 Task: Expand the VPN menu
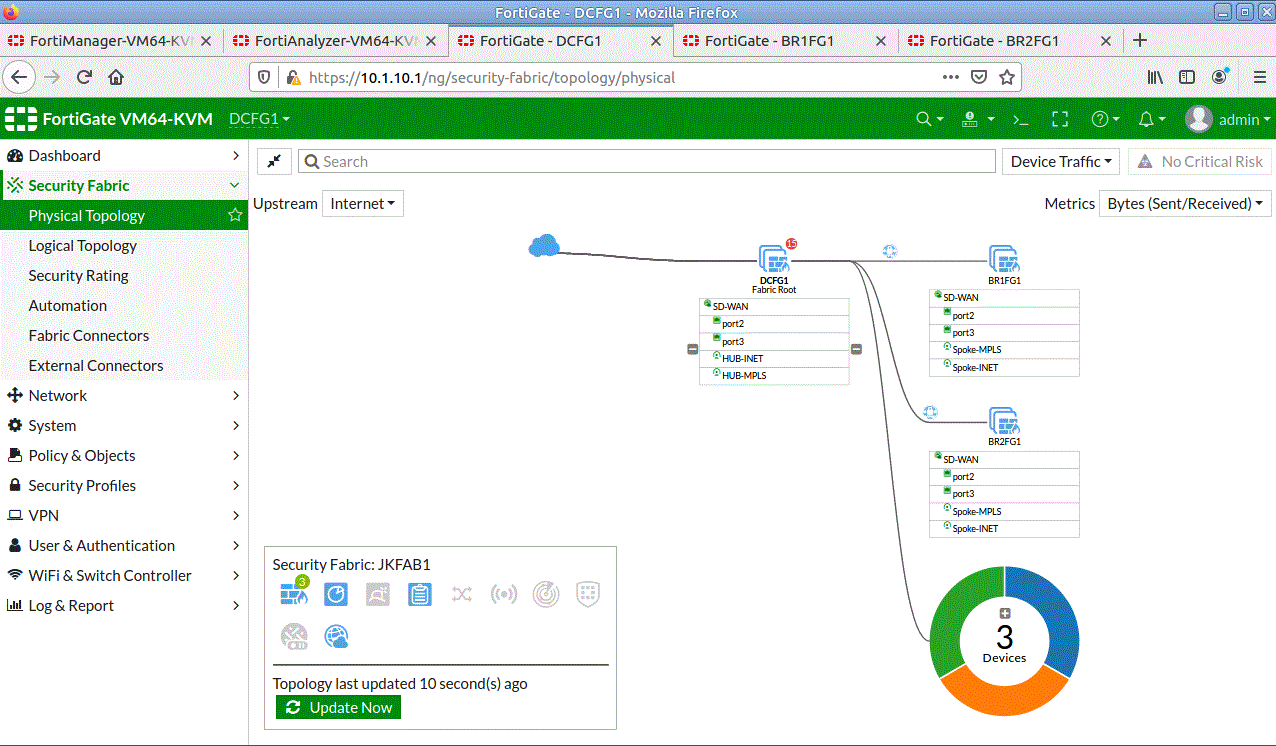click(x=124, y=515)
